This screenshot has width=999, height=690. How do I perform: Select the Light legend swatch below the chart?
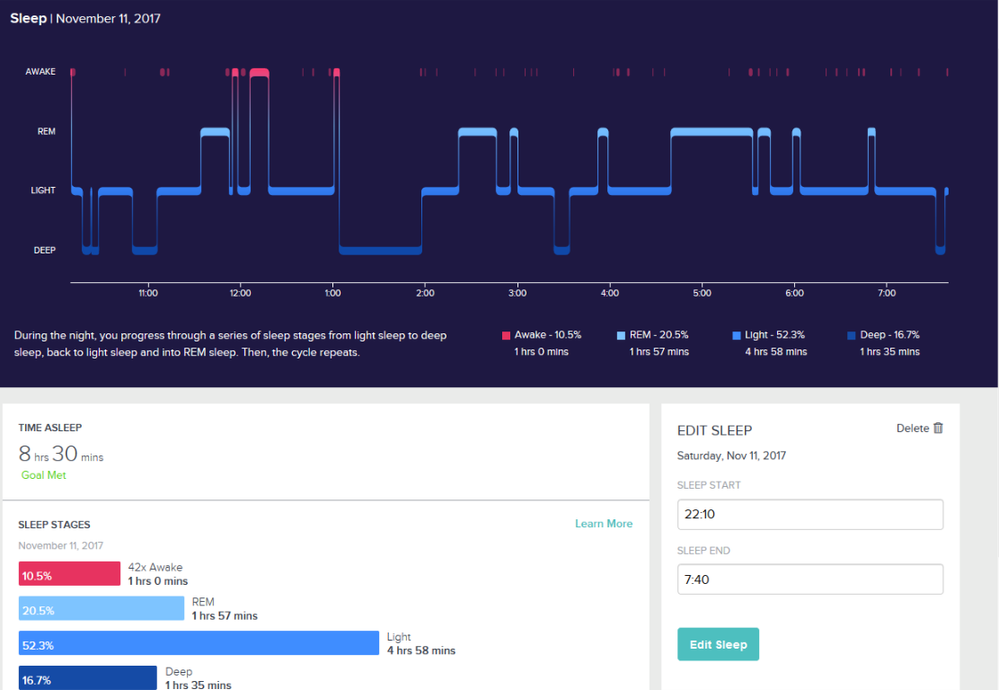[x=737, y=336]
